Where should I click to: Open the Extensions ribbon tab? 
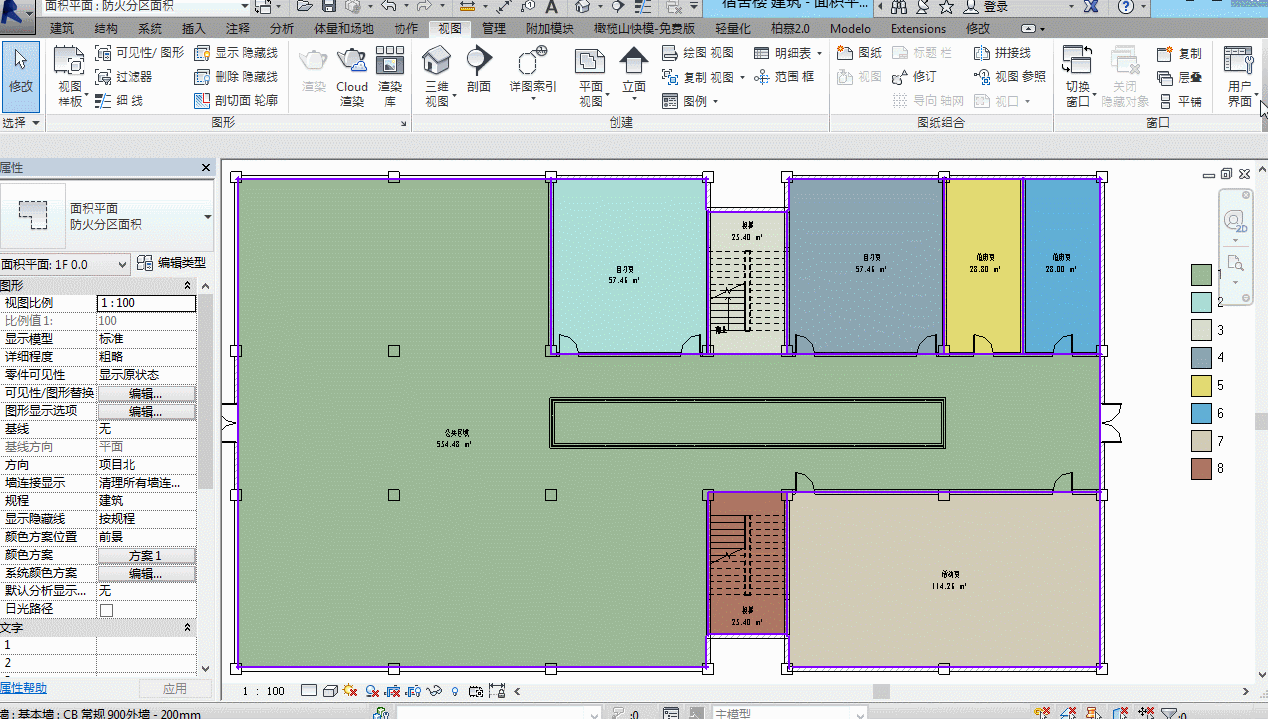(918, 29)
